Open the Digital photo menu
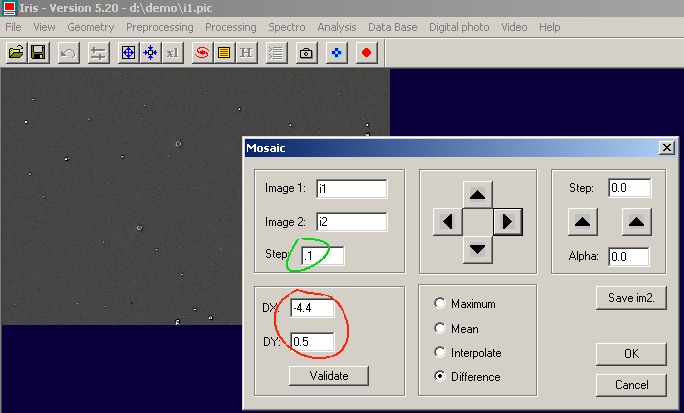The image size is (684, 413). 459,27
